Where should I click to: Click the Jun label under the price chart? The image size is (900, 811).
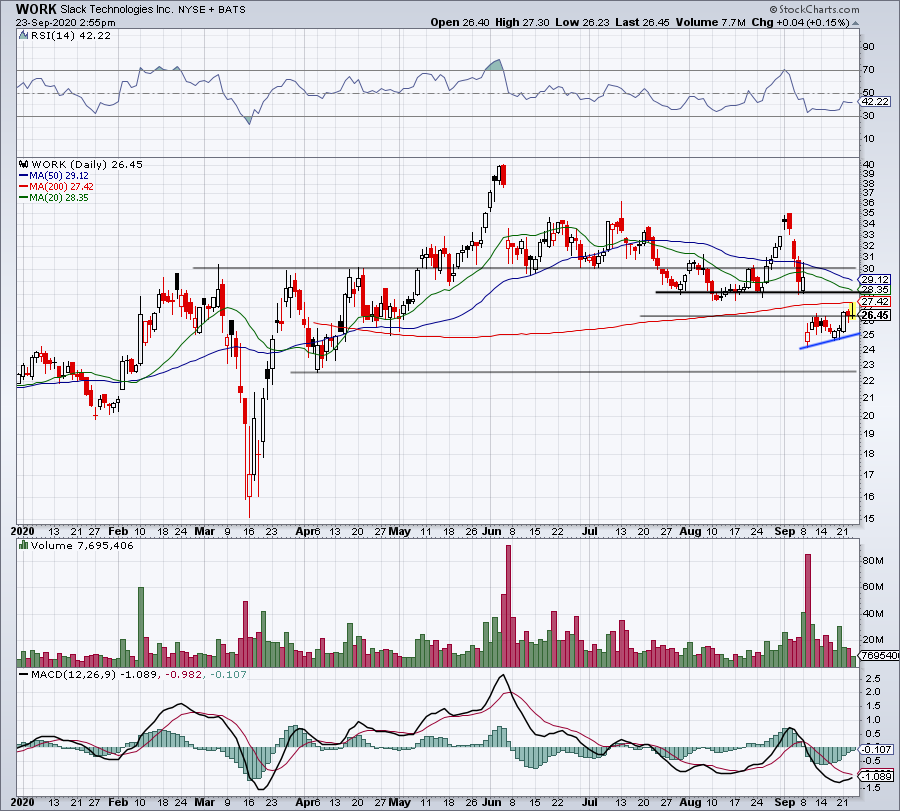tap(491, 531)
